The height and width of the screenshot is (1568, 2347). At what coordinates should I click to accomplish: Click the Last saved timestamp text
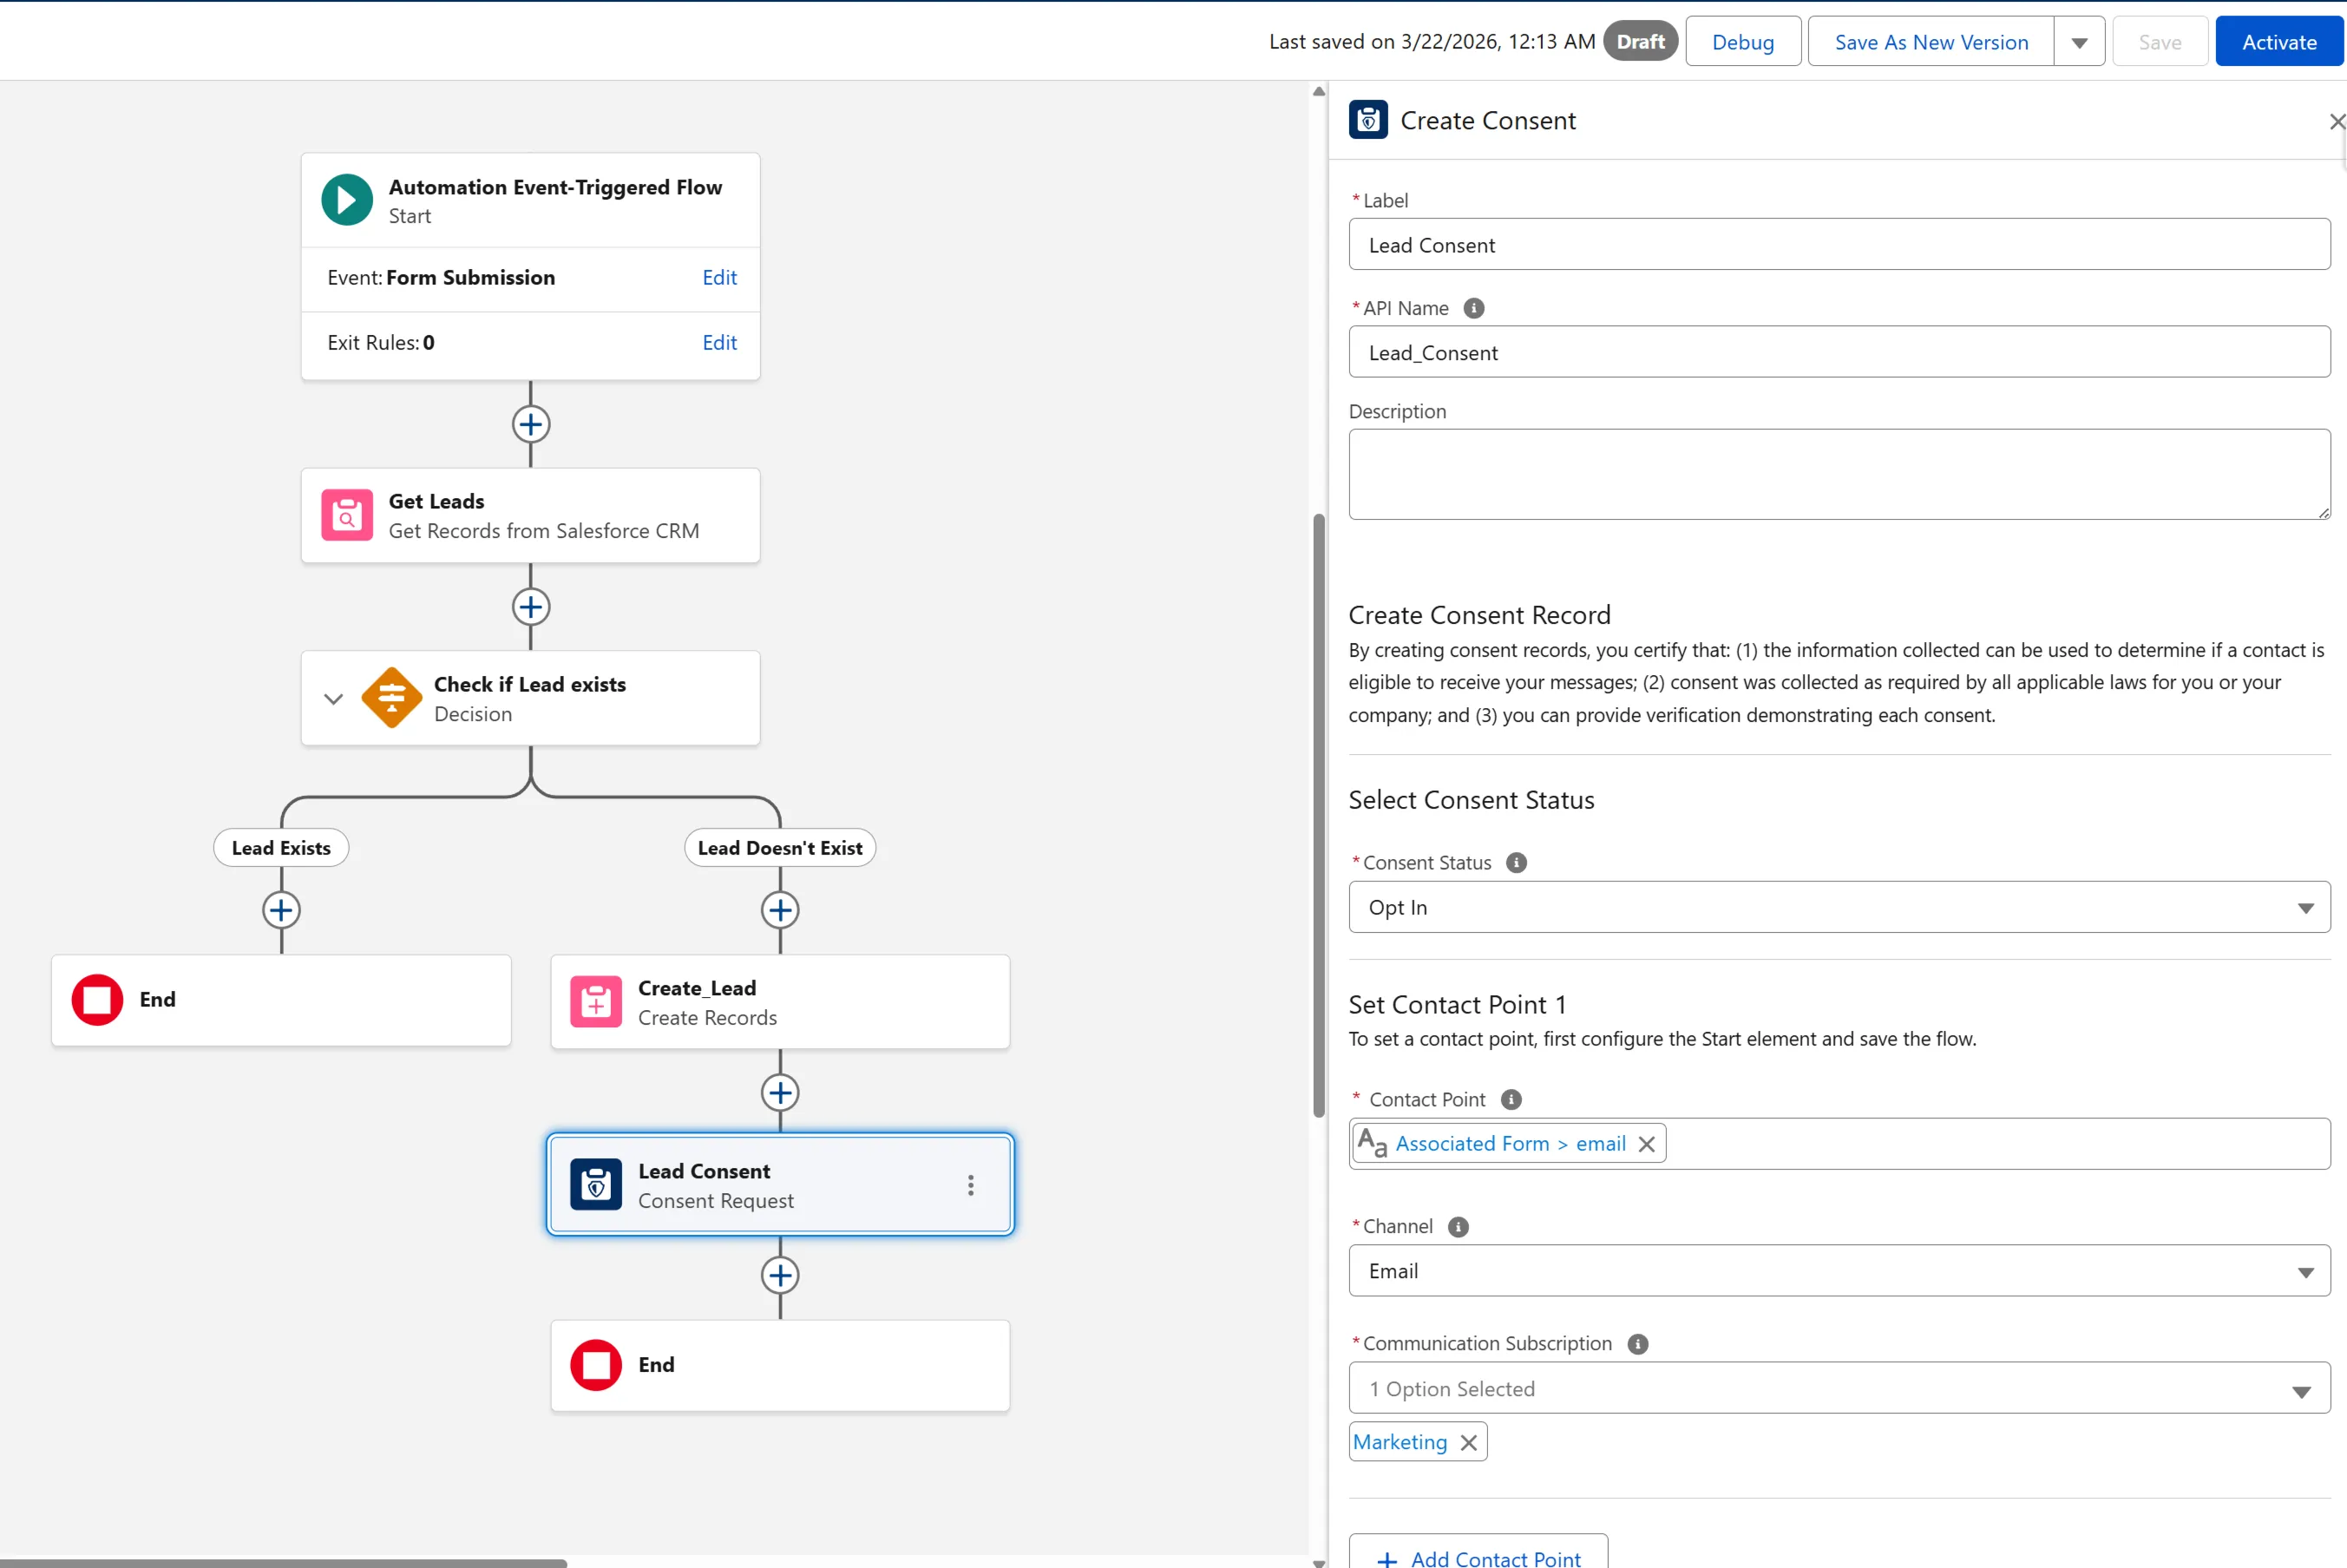click(x=1431, y=42)
